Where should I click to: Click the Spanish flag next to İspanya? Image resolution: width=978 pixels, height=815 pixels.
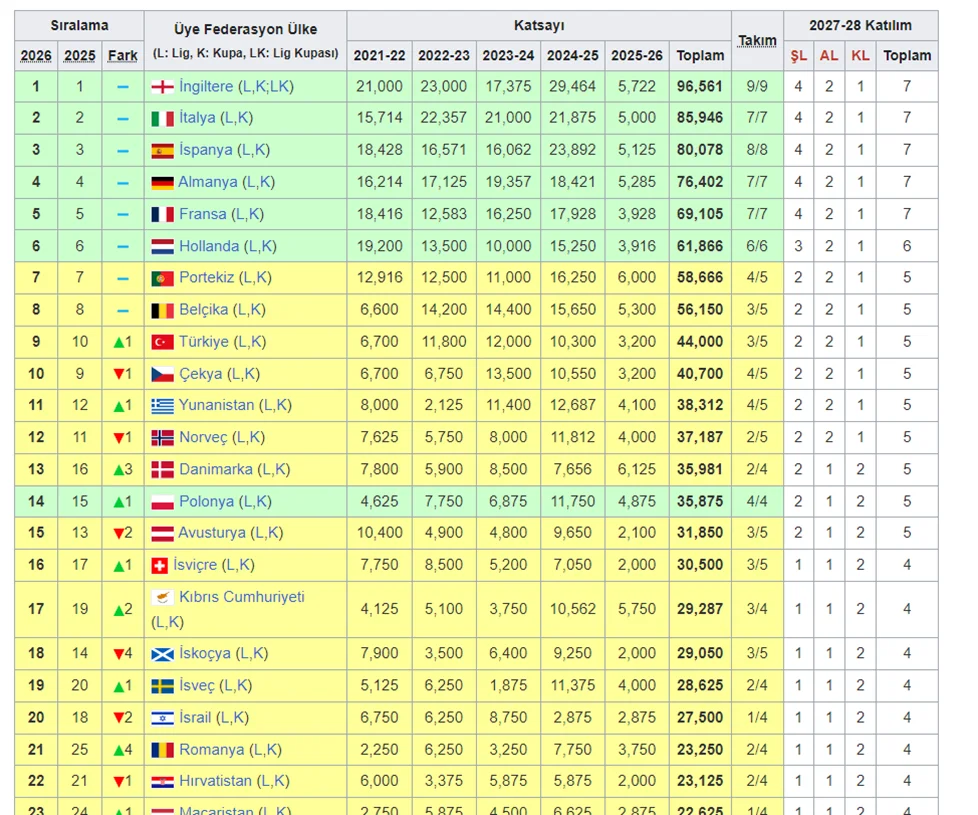tap(162, 151)
